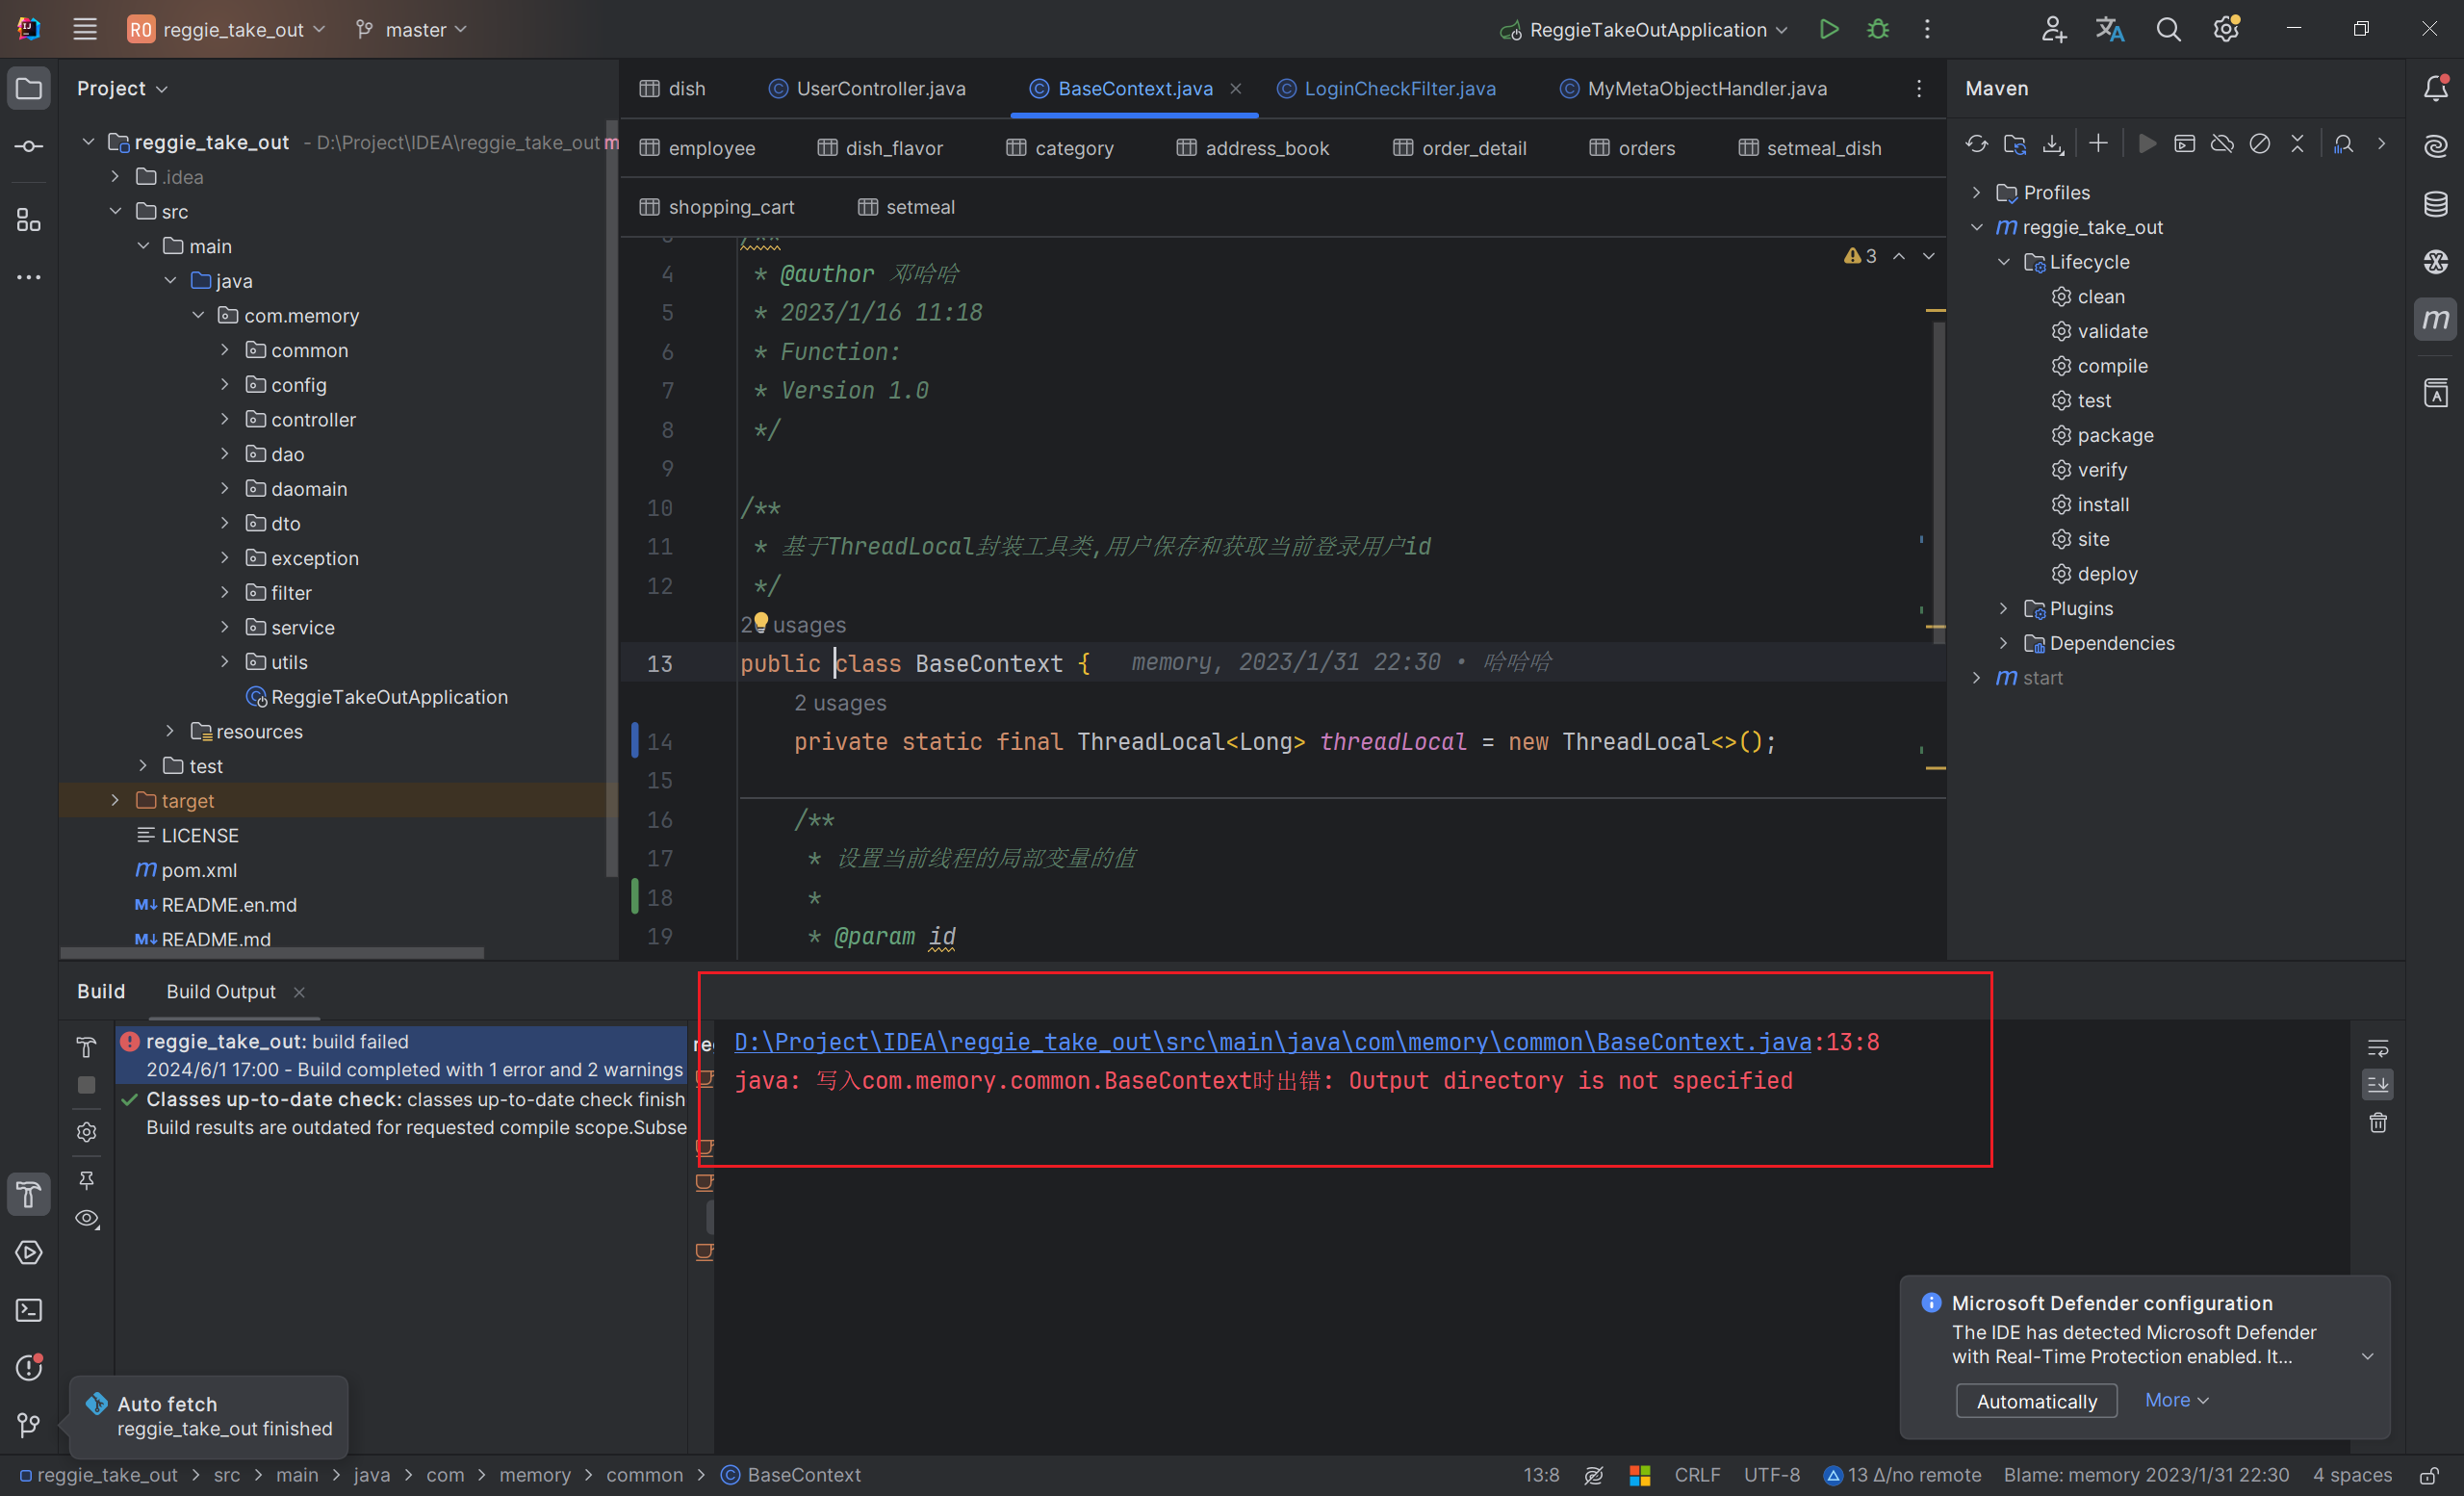Select the Maven install lifecycle goal

(x=2103, y=504)
